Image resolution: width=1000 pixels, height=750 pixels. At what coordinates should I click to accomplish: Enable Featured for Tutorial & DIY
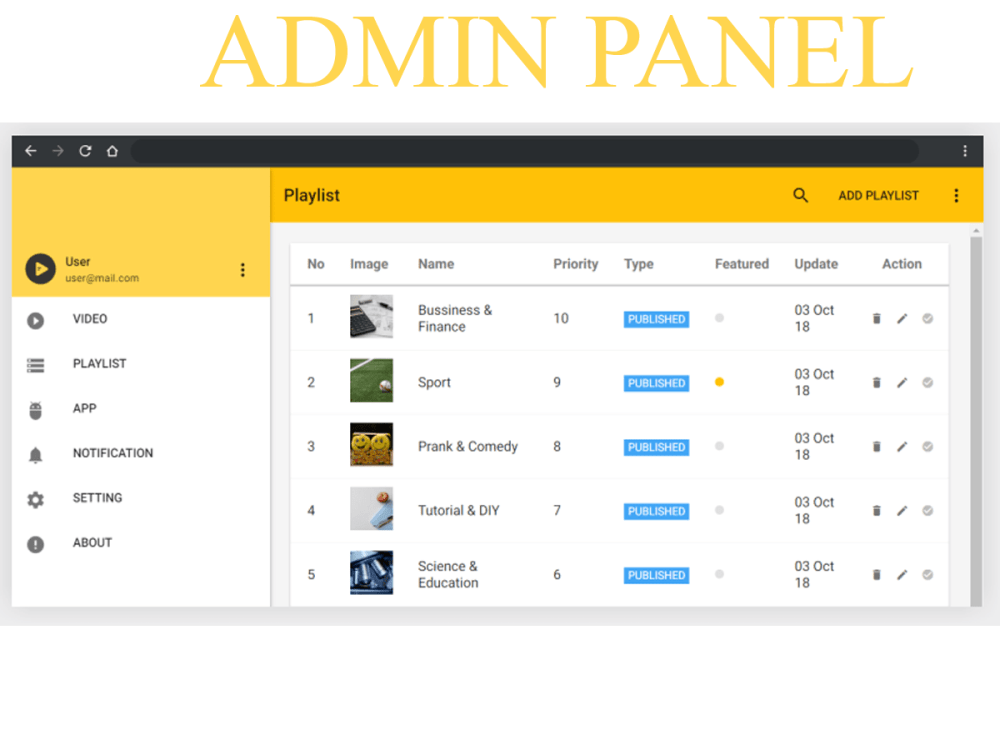tap(719, 510)
